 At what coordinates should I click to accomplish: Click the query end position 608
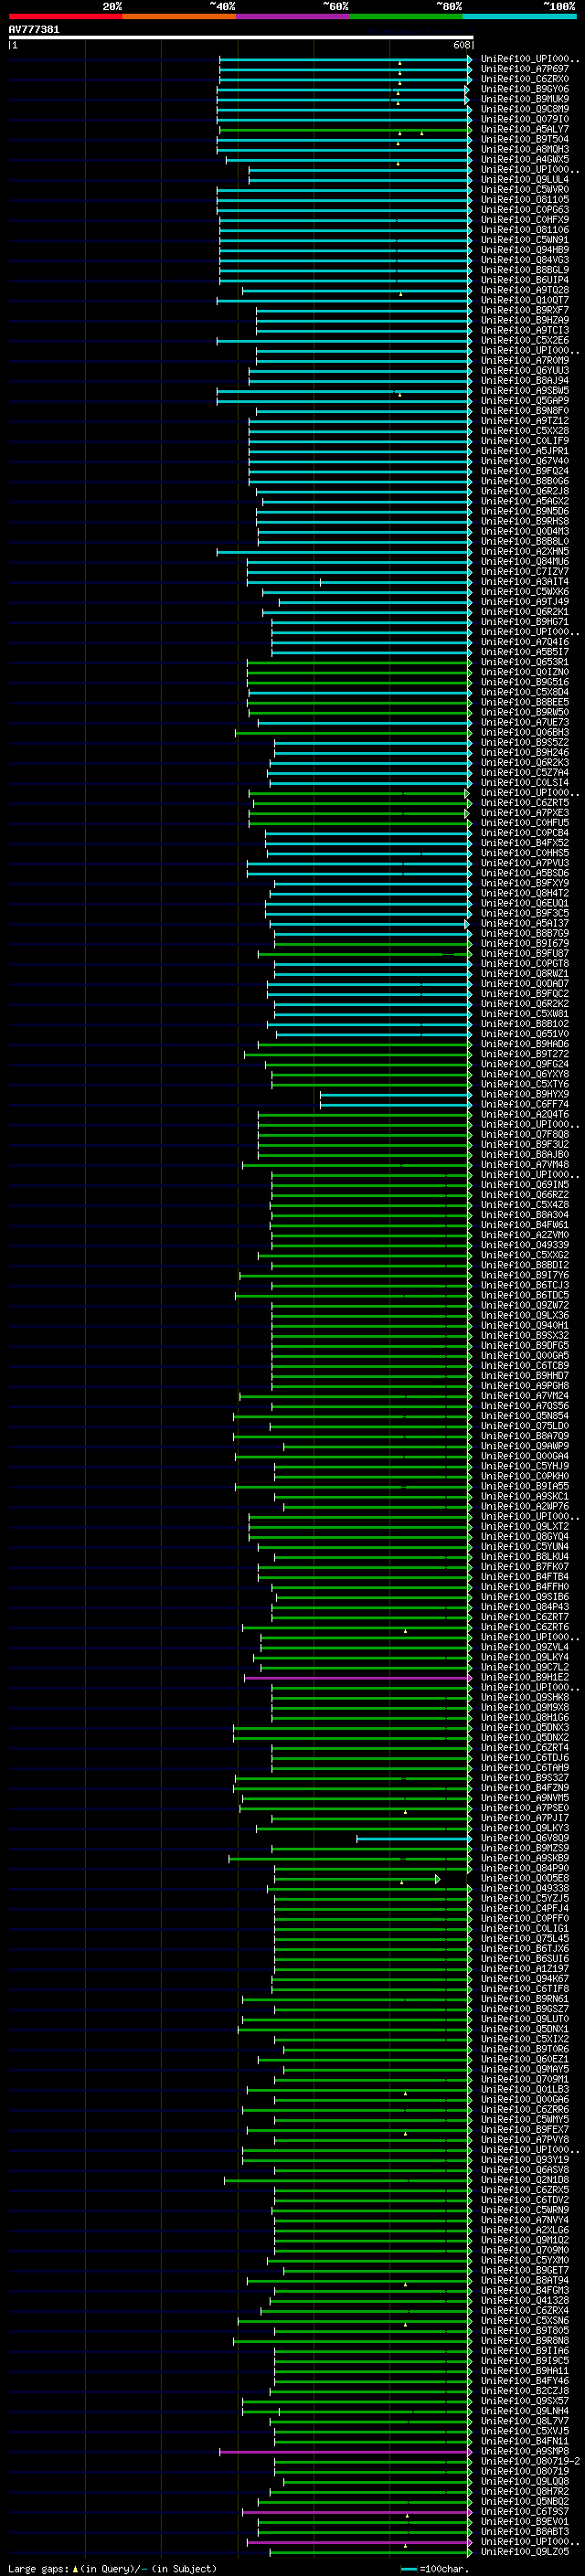(x=461, y=45)
